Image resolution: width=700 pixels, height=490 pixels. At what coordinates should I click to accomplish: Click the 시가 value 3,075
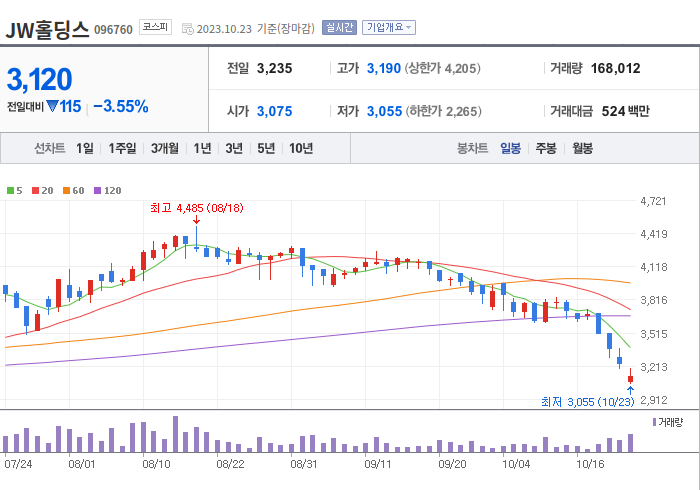tap(275, 111)
